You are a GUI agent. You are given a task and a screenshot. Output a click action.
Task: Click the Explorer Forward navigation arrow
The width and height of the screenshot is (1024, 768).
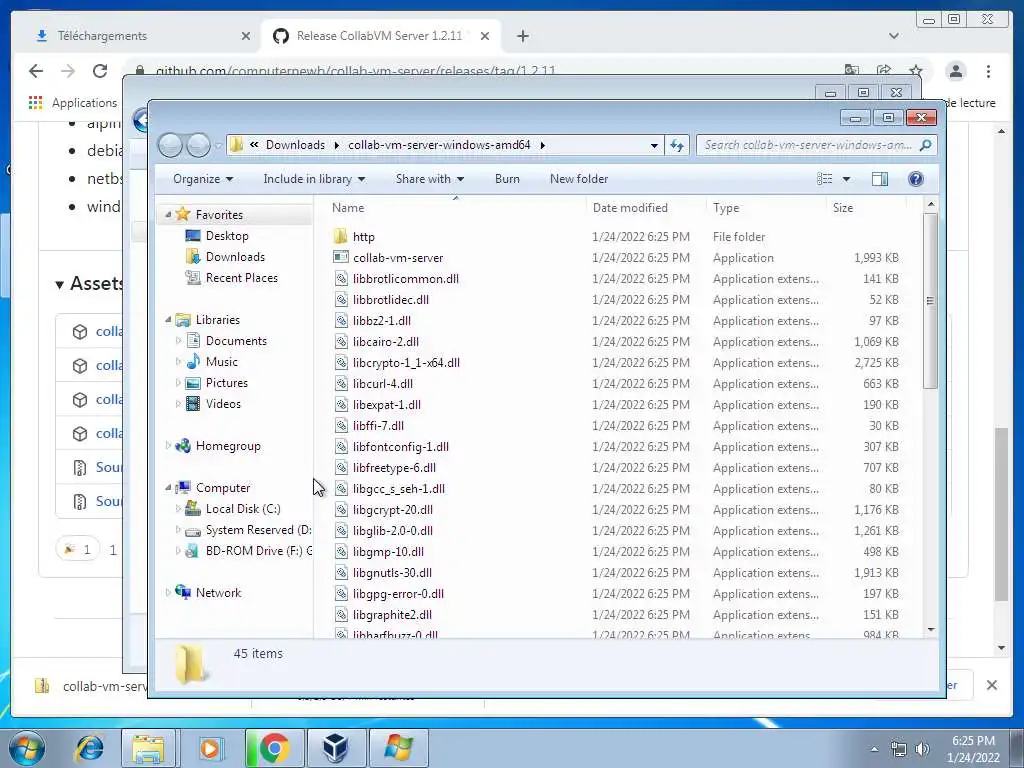click(x=199, y=145)
